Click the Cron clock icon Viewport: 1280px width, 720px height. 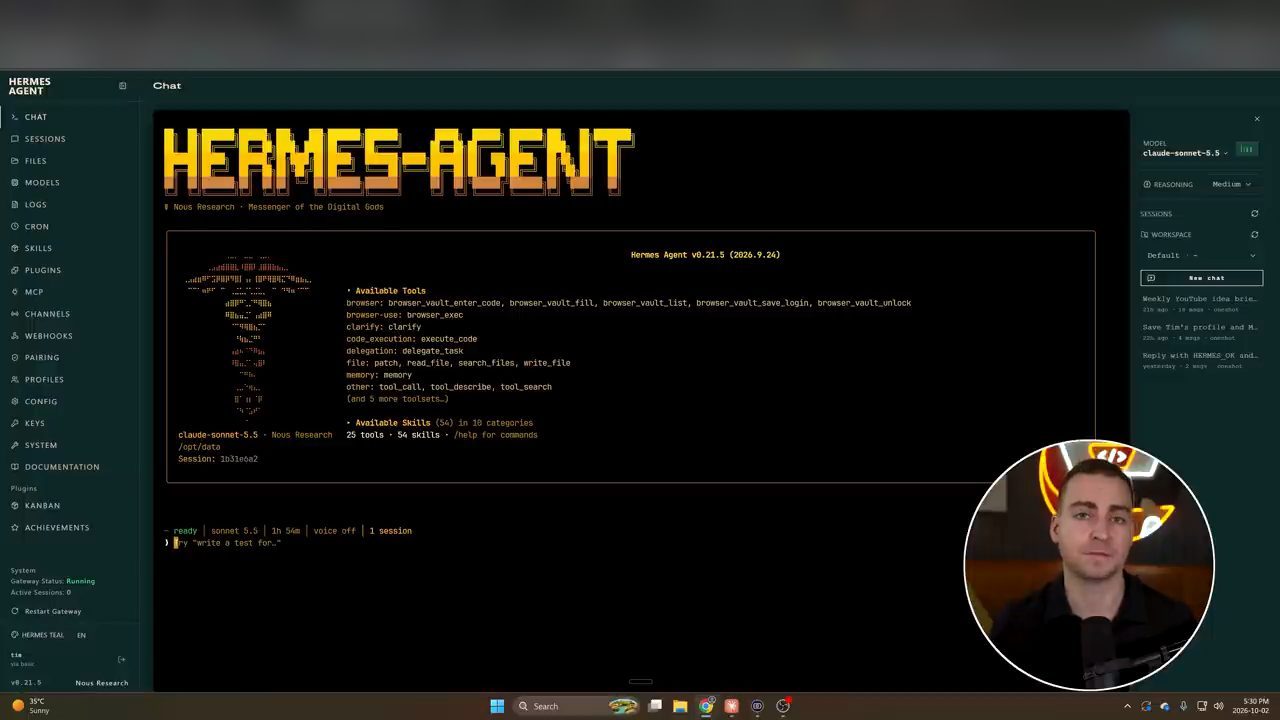point(15,227)
